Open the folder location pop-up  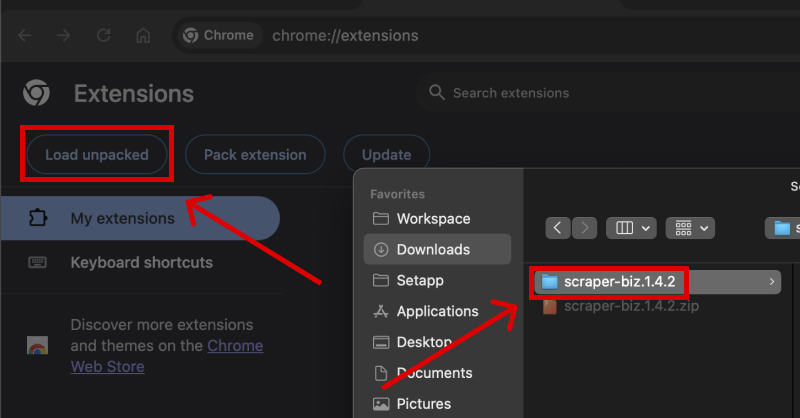point(783,228)
